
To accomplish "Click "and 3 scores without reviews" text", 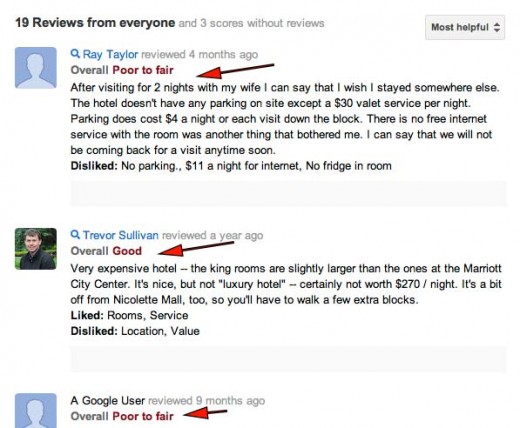I will [x=251, y=23].
